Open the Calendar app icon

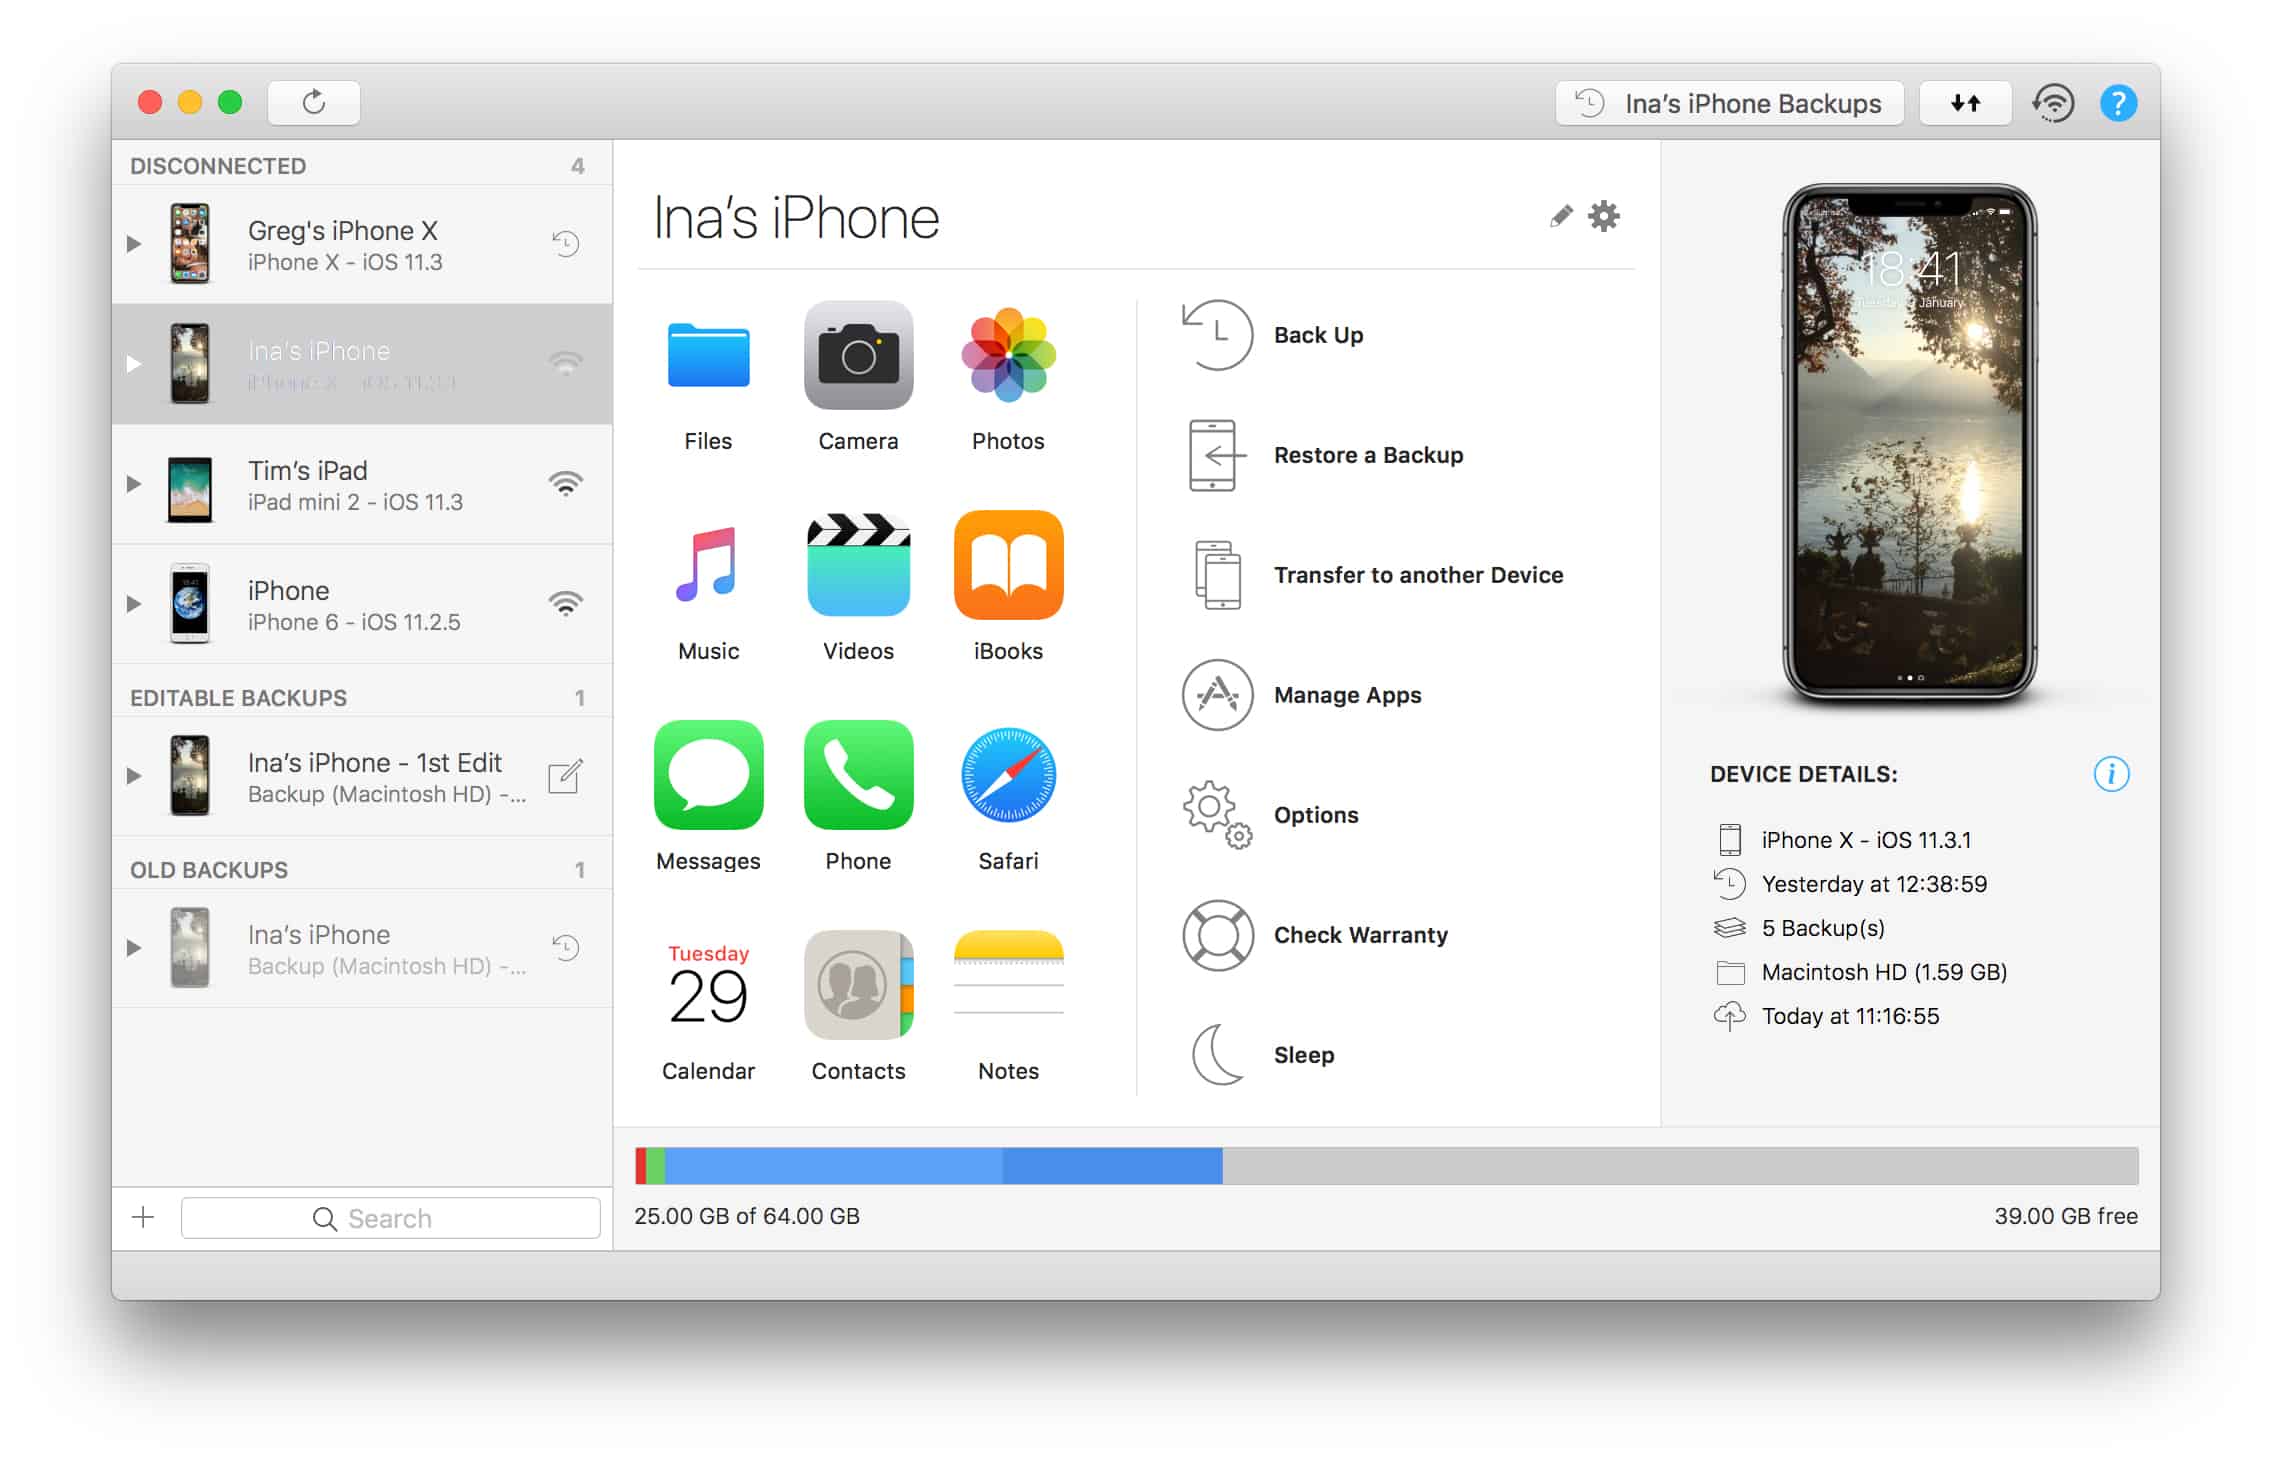point(708,985)
